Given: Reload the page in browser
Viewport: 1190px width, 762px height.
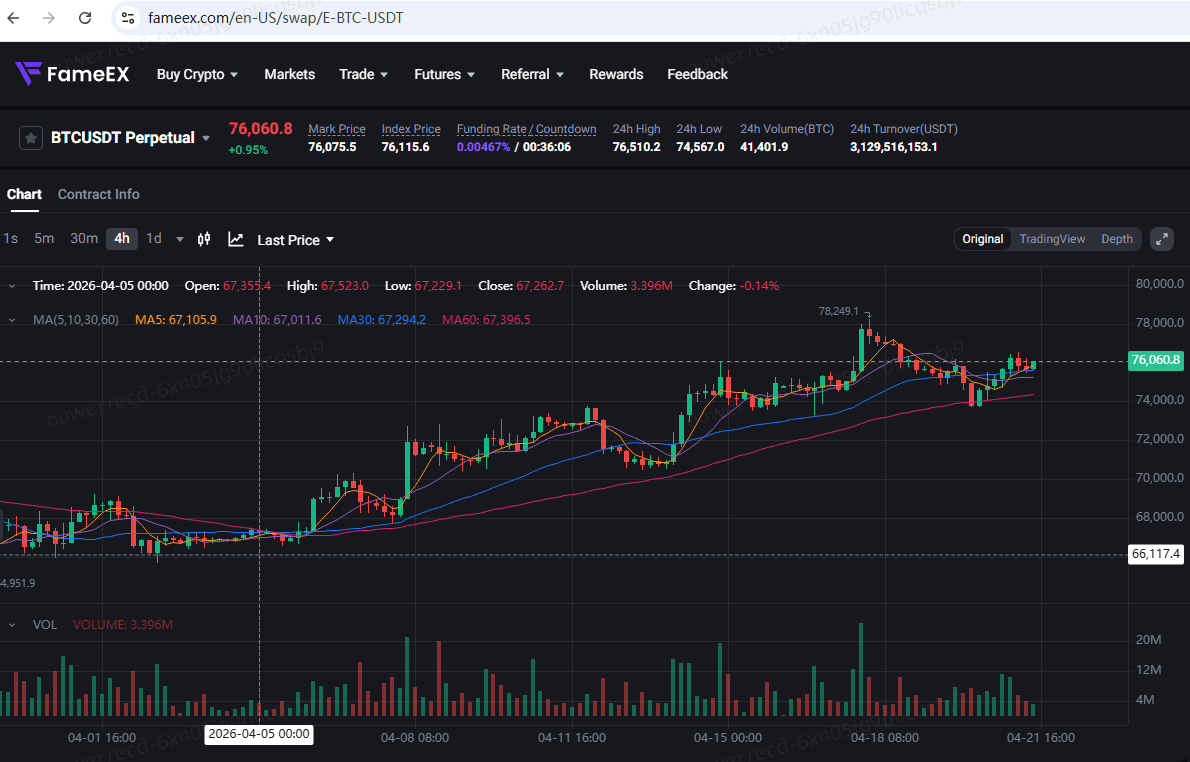Looking at the screenshot, I should click(x=85, y=18).
